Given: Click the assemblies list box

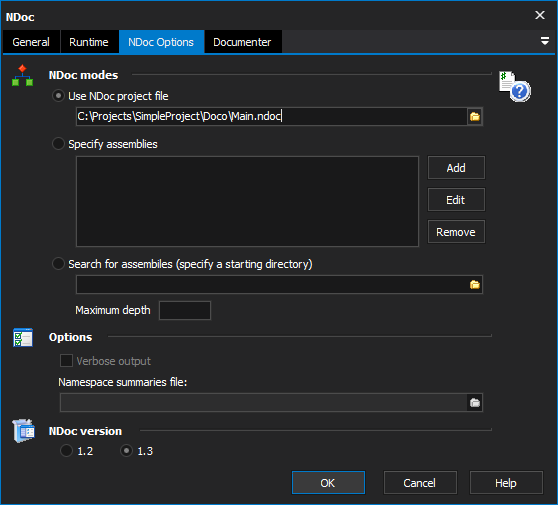Looking at the screenshot, I should pos(247,201).
